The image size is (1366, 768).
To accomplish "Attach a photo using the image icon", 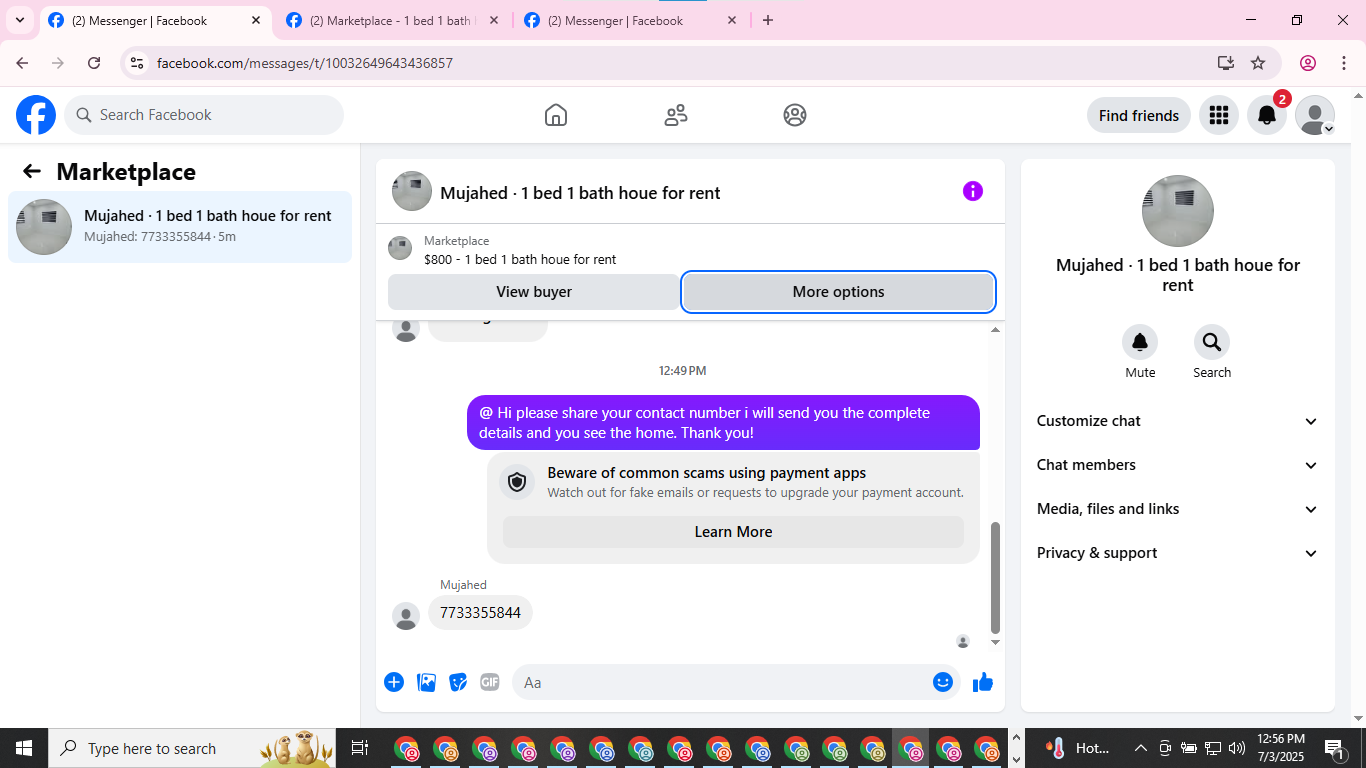I will (426, 682).
